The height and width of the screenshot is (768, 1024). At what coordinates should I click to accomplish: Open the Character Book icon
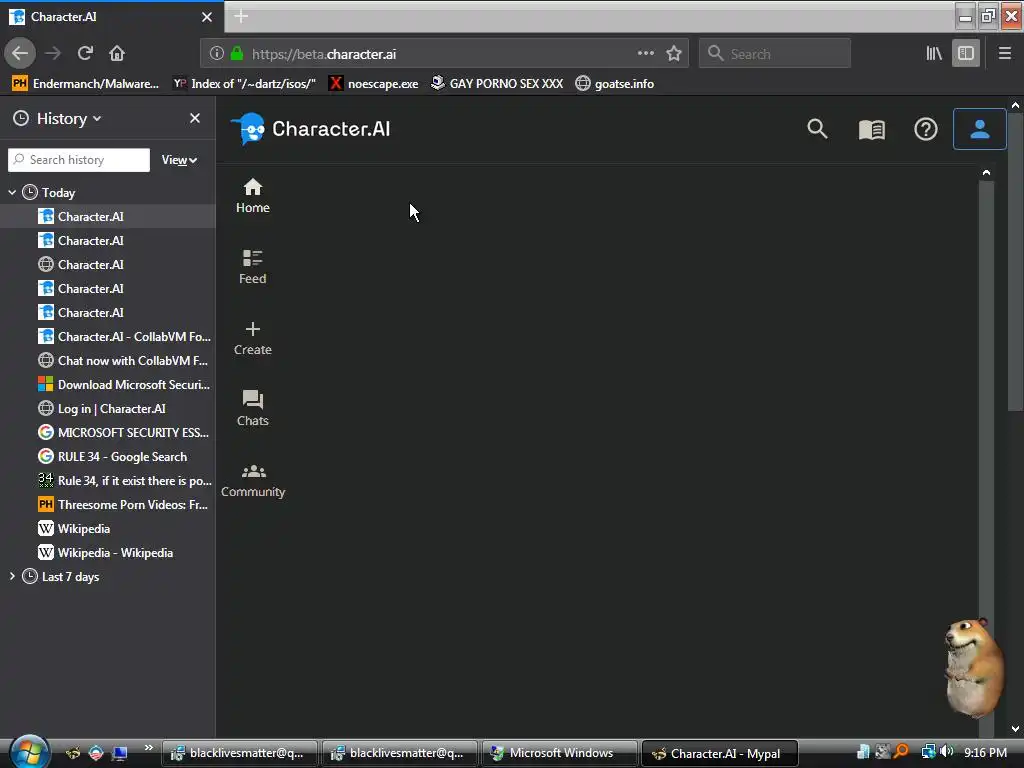click(872, 129)
